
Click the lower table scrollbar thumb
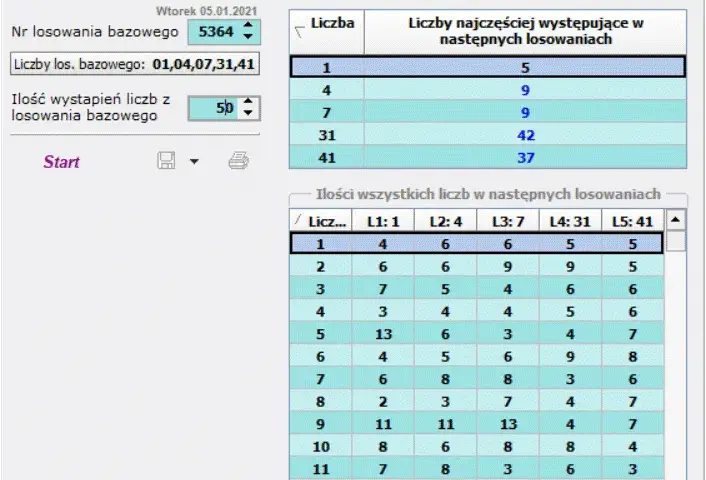tap(675, 241)
